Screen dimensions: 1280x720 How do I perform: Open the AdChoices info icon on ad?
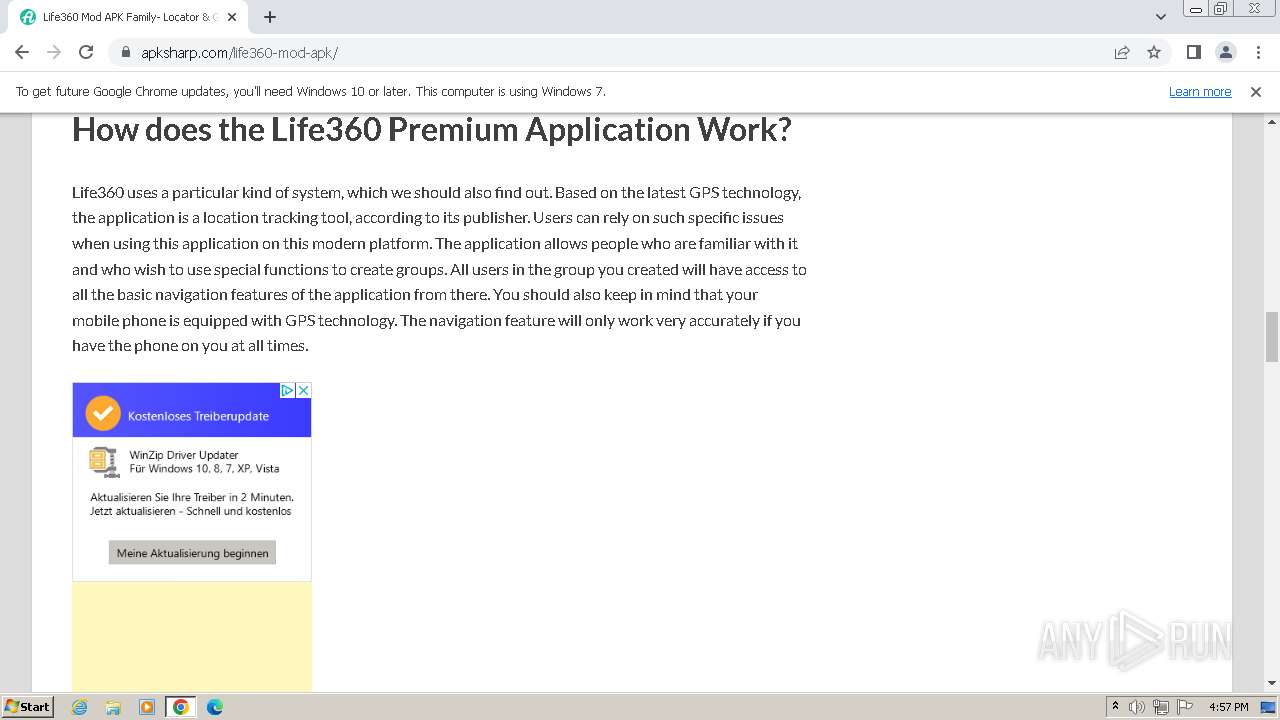click(x=287, y=390)
